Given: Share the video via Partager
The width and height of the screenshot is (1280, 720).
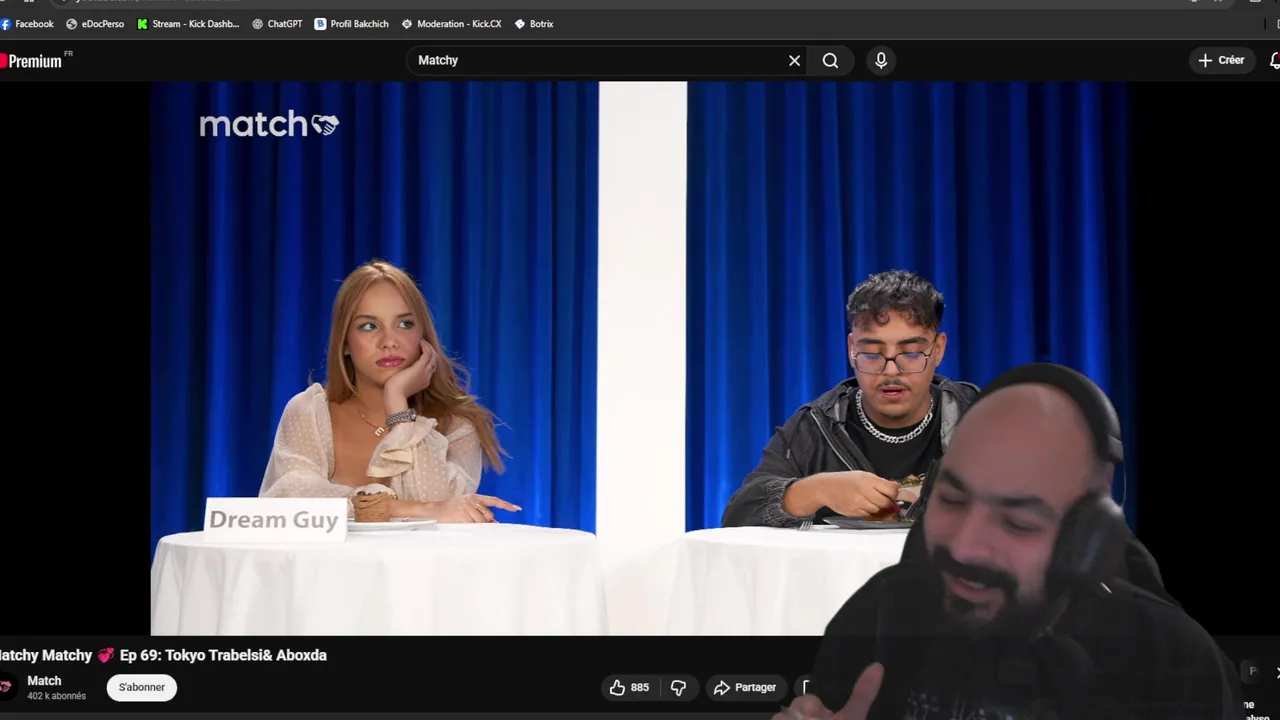Looking at the screenshot, I should pyautogui.click(x=745, y=688).
